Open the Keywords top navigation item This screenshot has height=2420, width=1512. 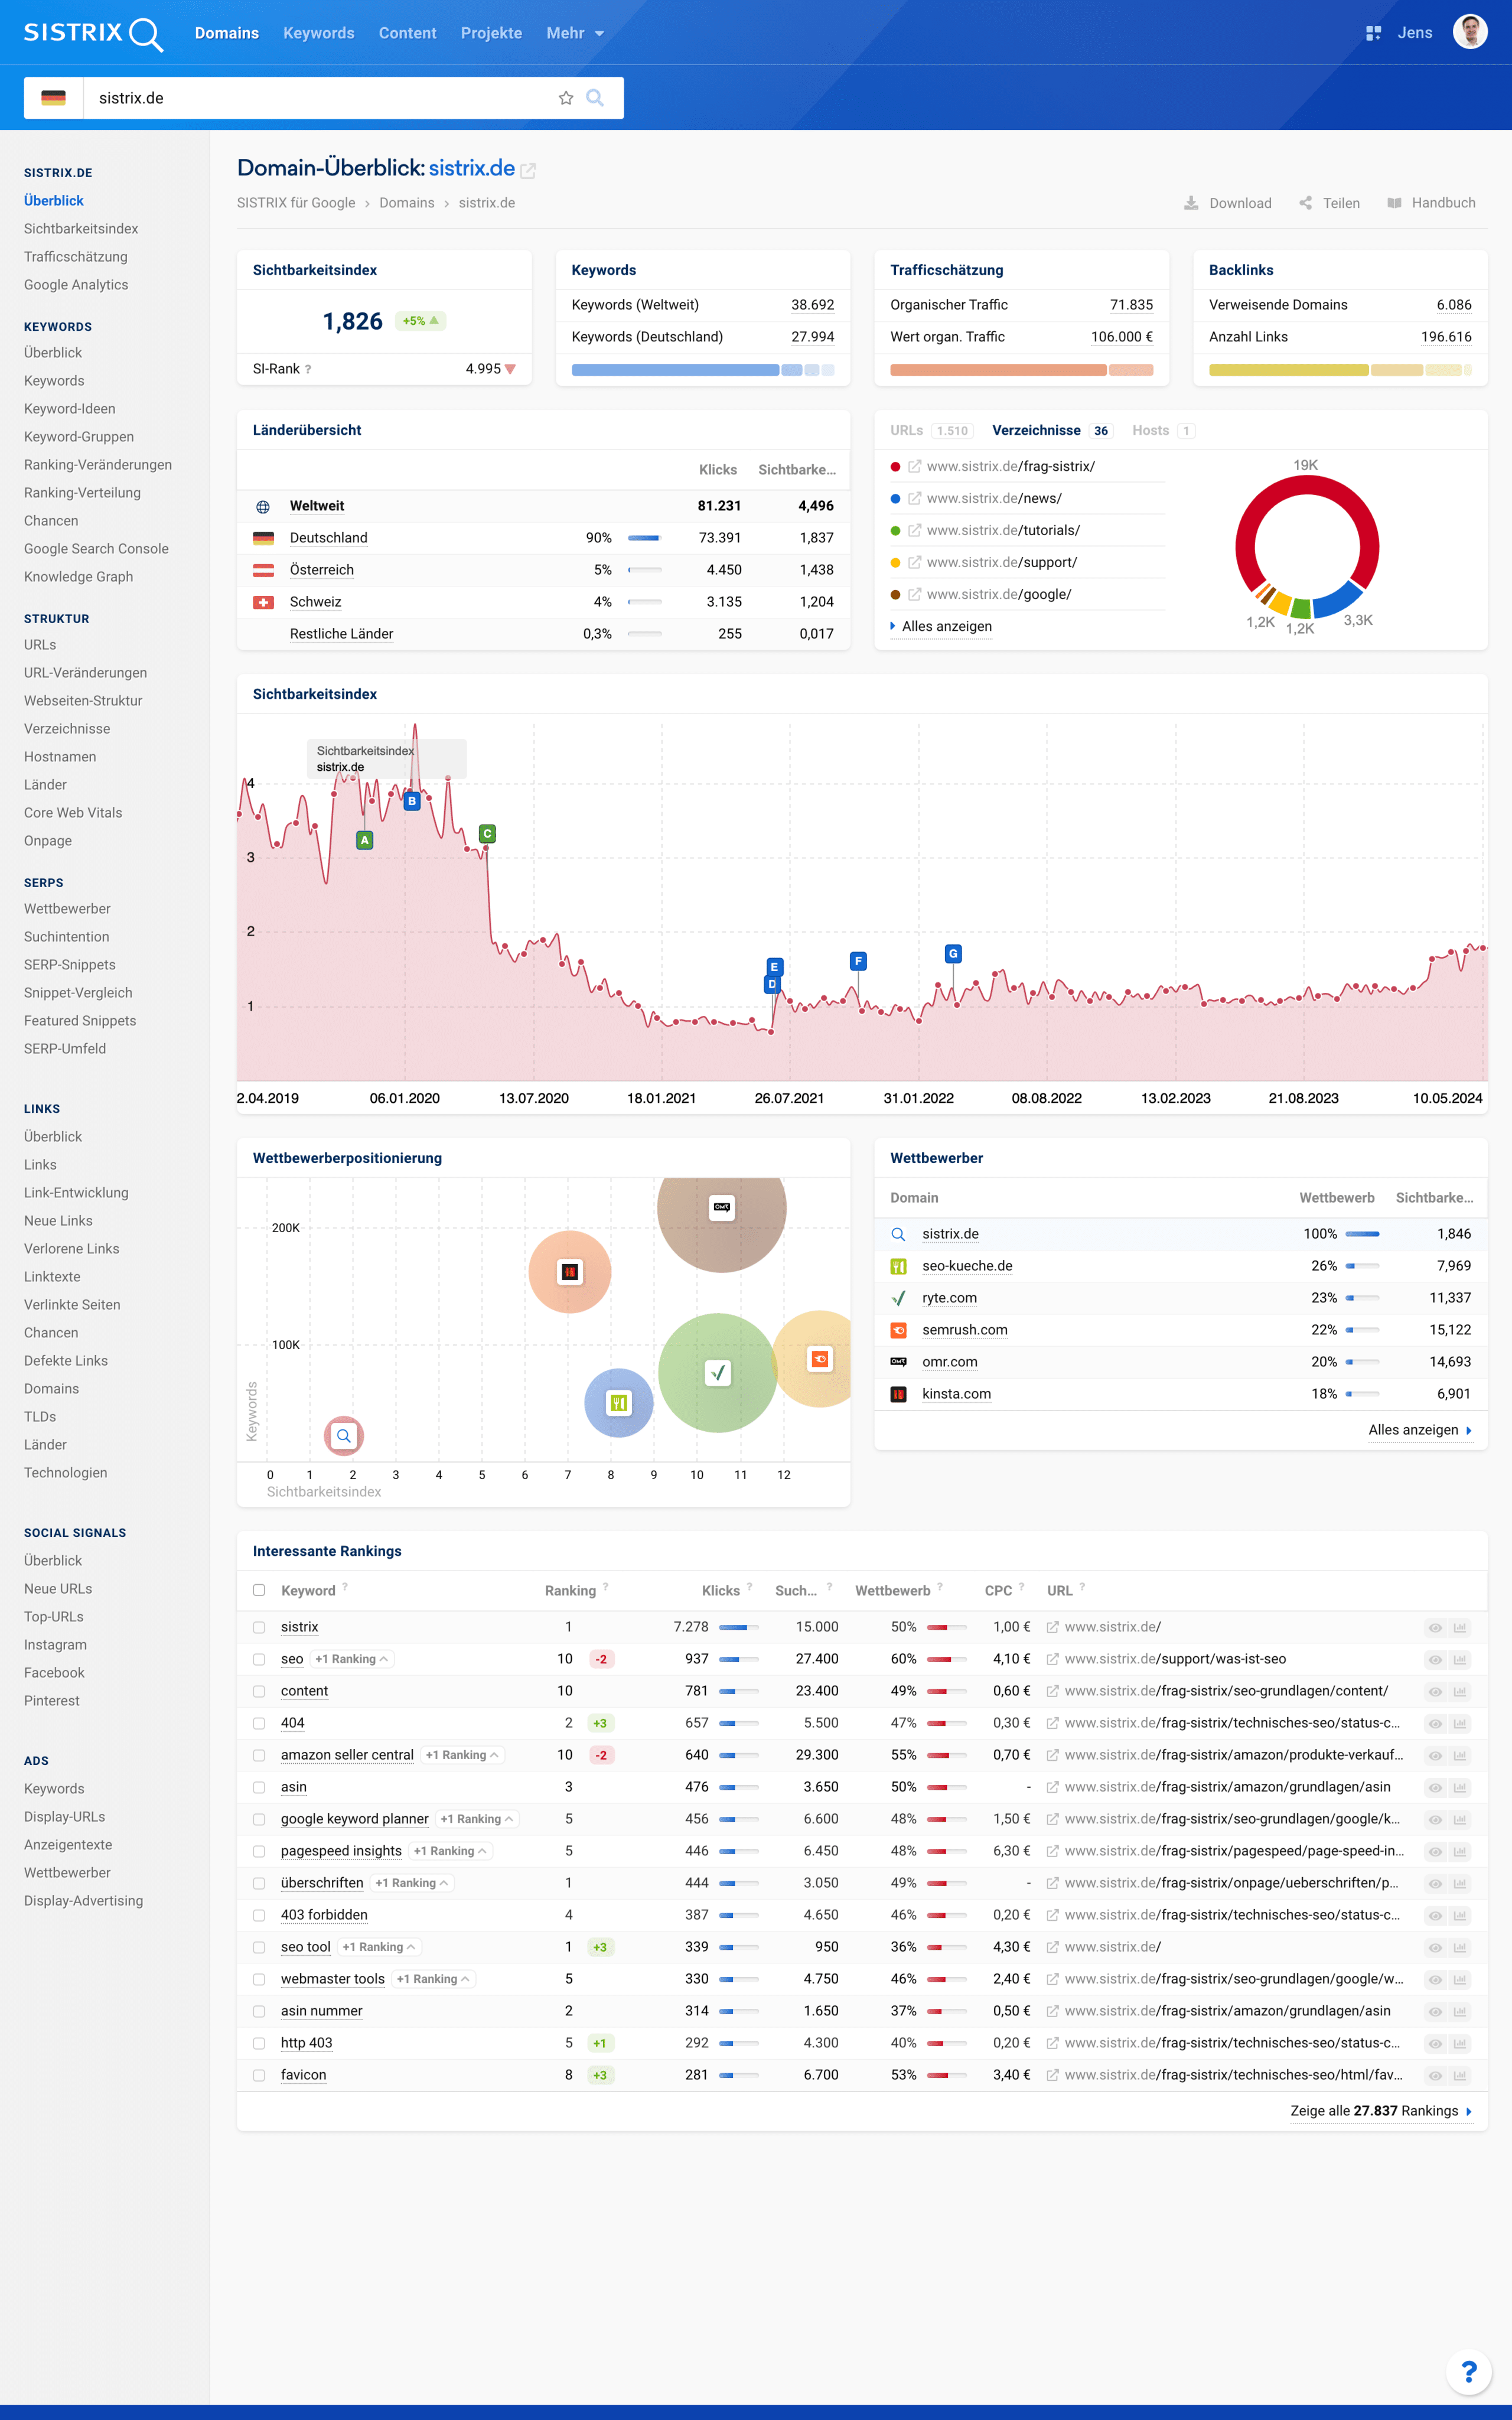(x=319, y=33)
